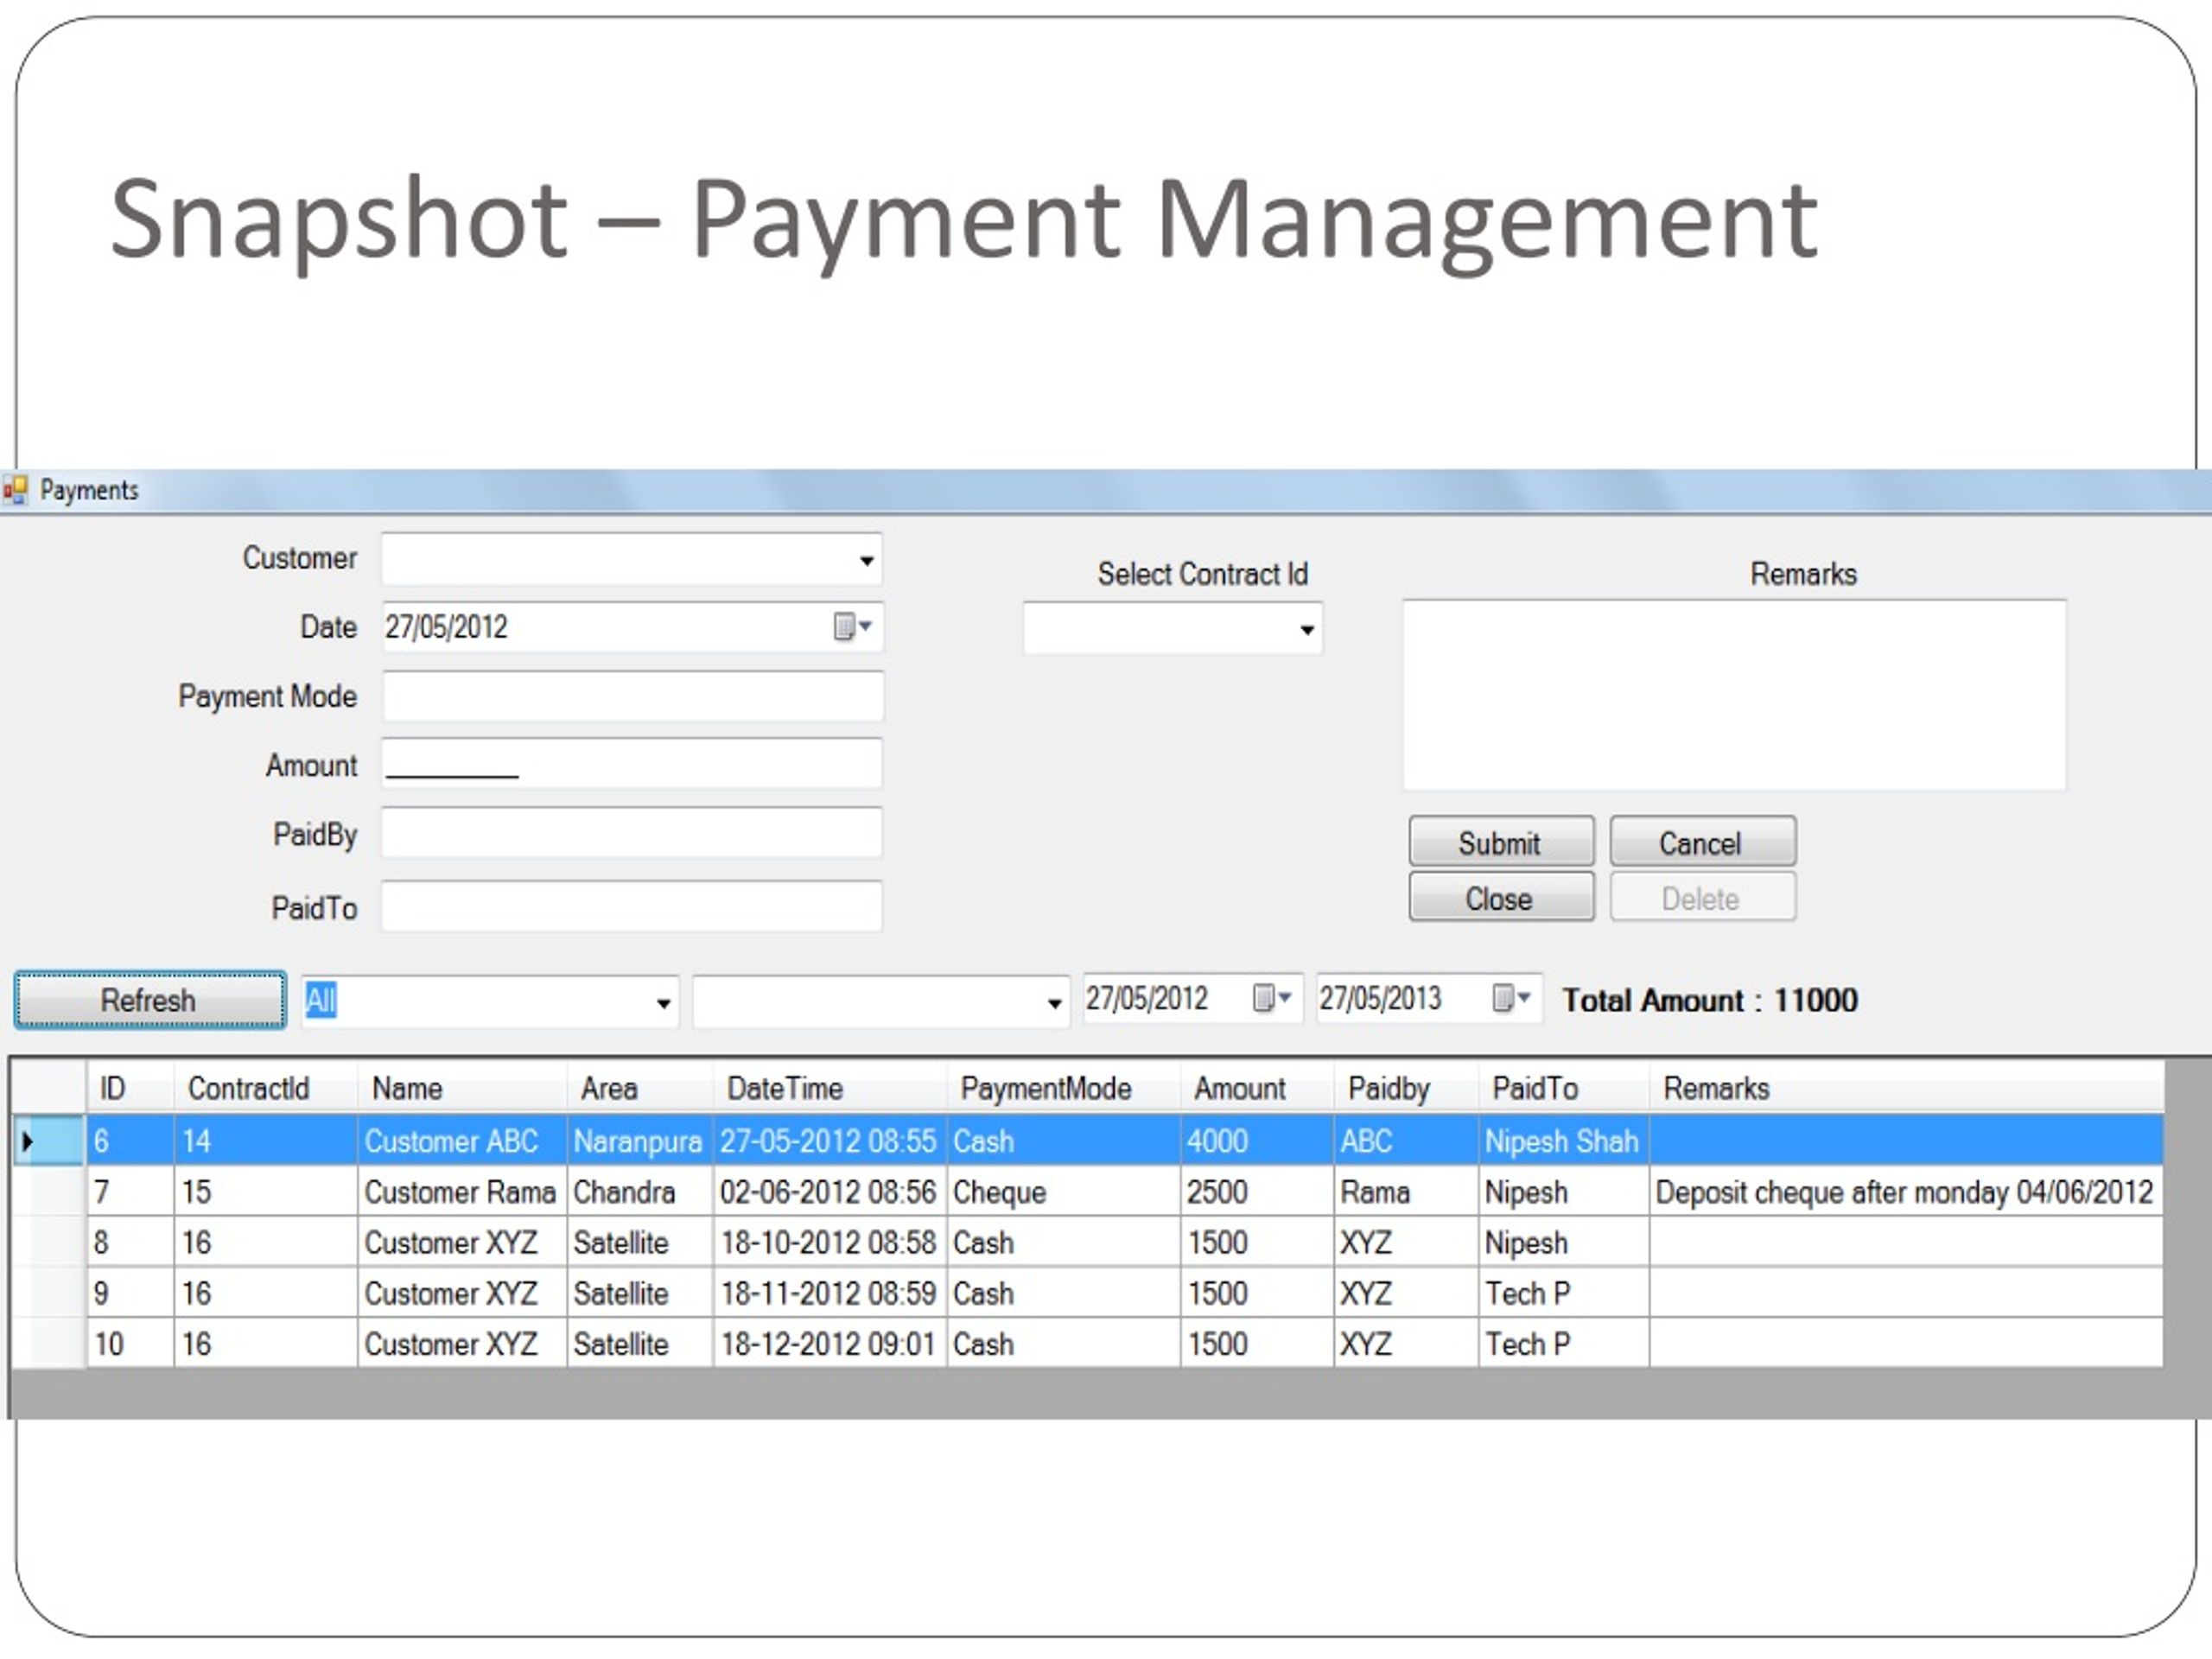Click the row header of ID 9
This screenshot has height=1659, width=2212.
pyautogui.click(x=48, y=1293)
